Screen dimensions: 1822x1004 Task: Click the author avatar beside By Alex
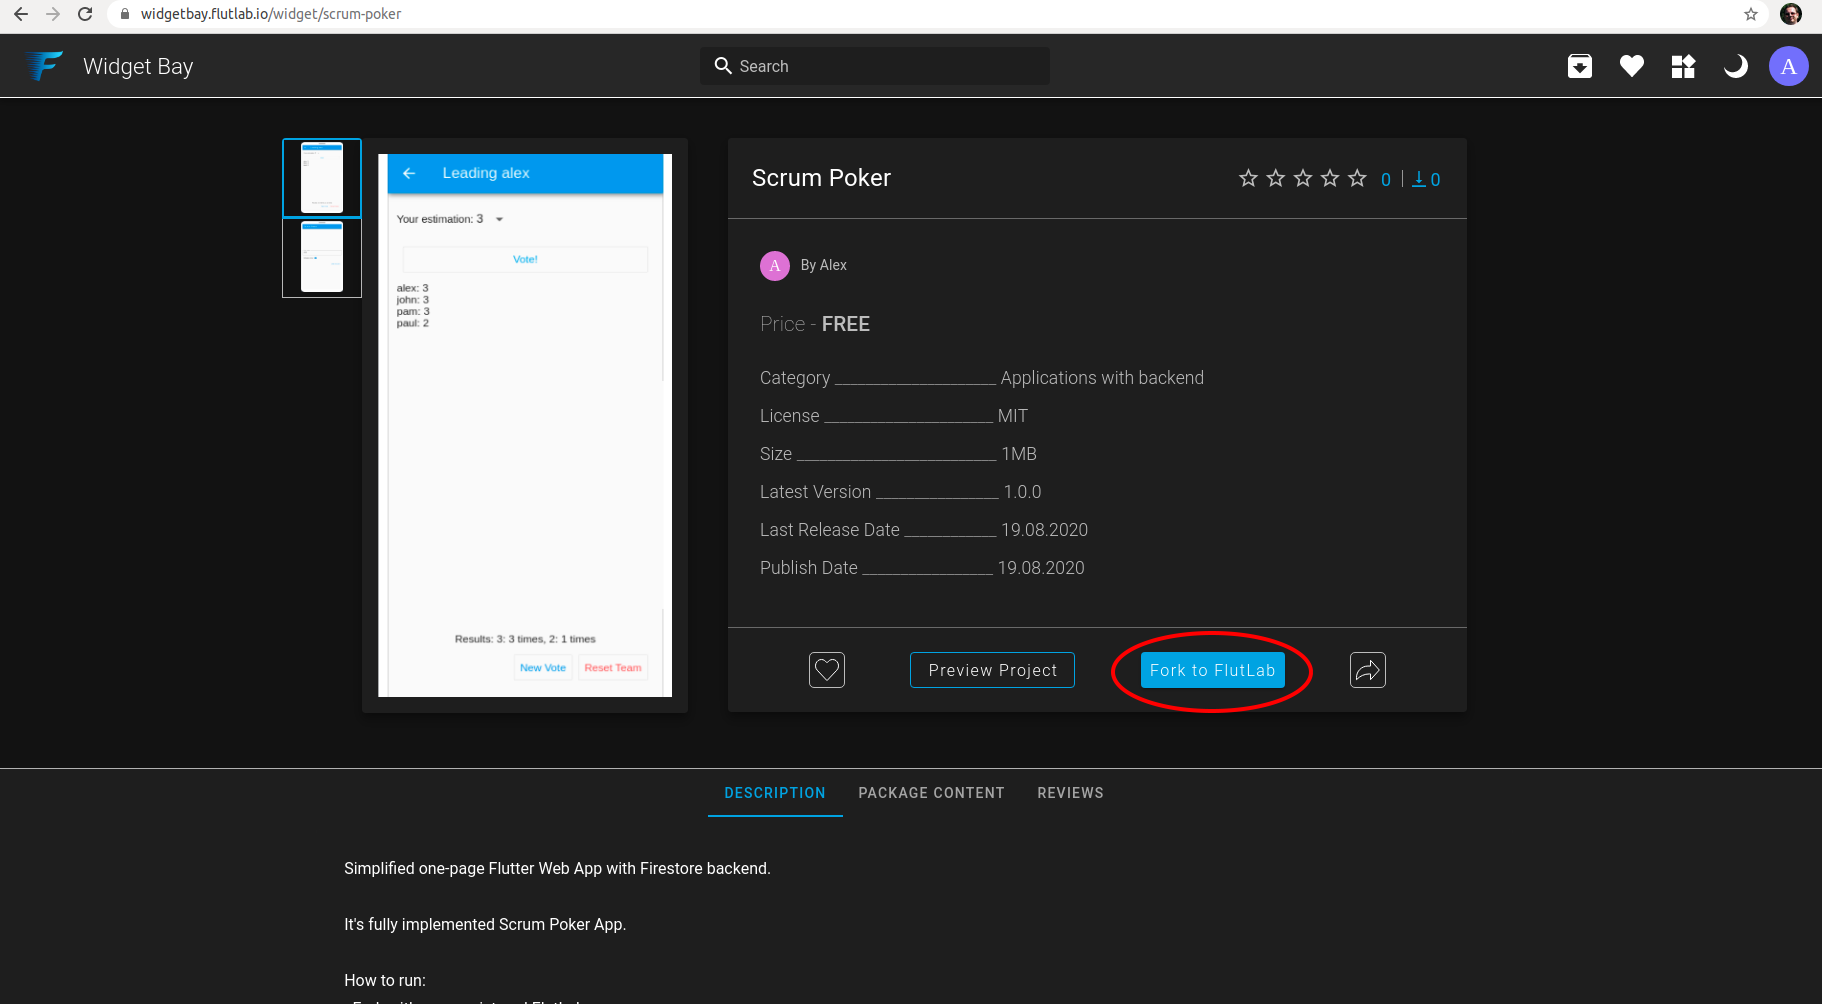(775, 266)
